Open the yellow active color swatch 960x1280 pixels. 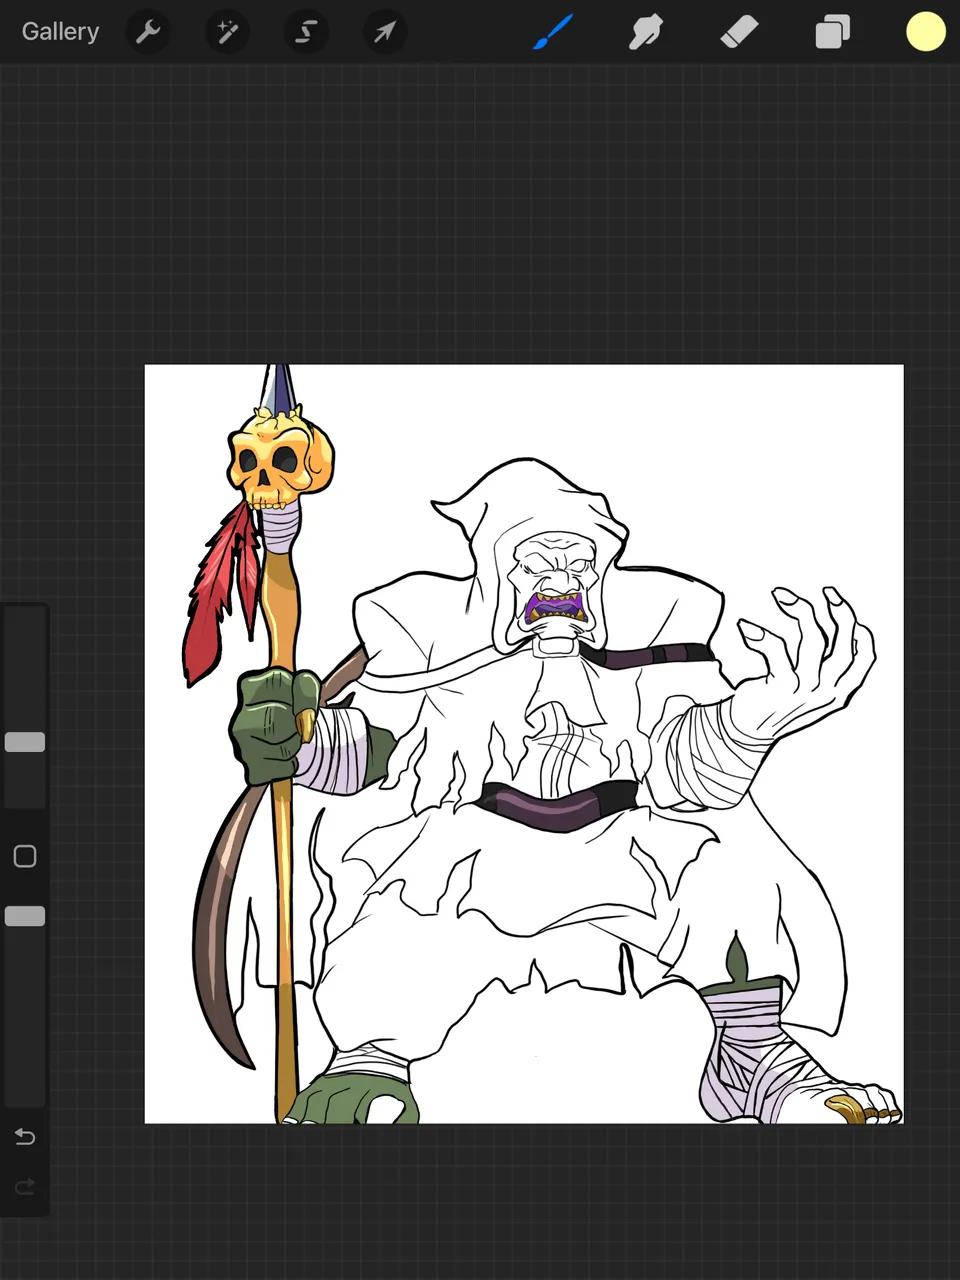926,32
